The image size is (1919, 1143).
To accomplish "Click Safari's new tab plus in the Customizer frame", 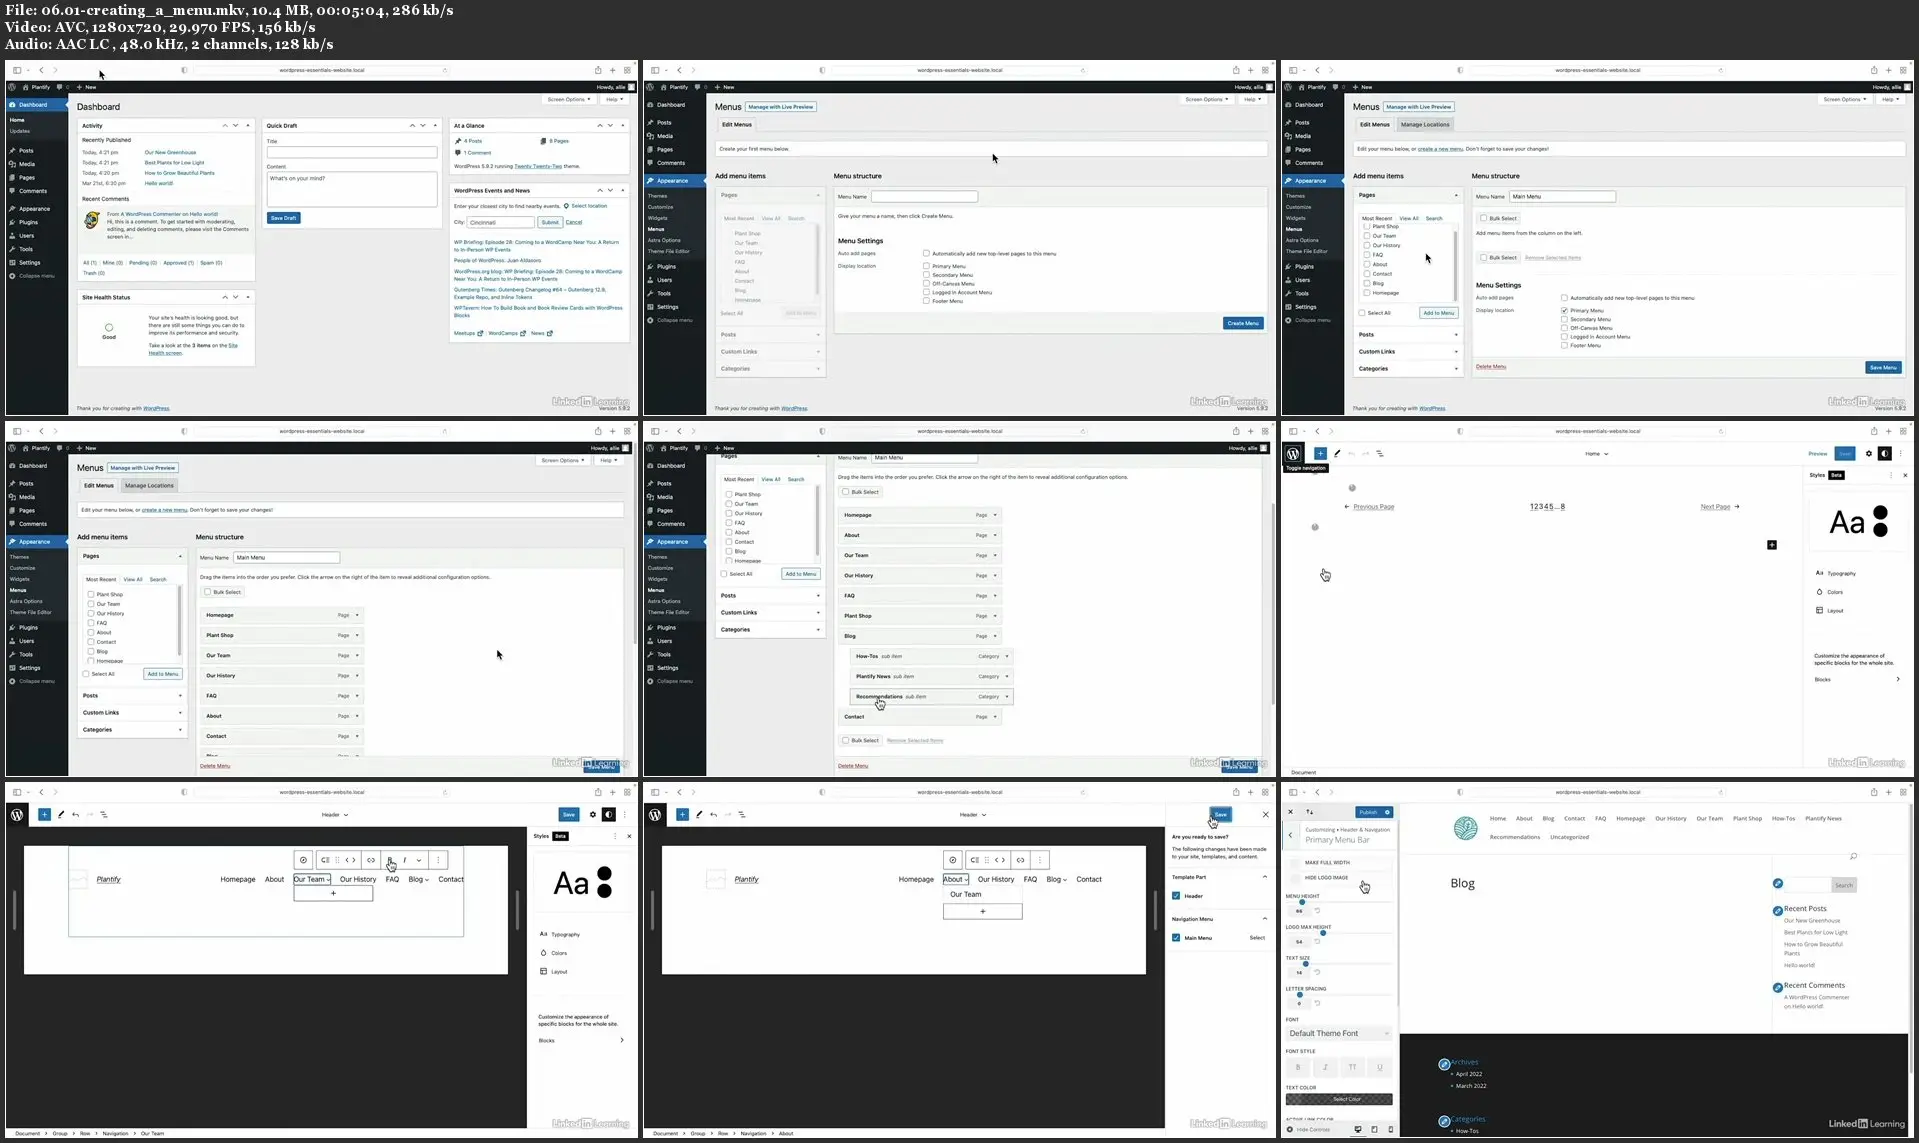I will [x=1888, y=792].
